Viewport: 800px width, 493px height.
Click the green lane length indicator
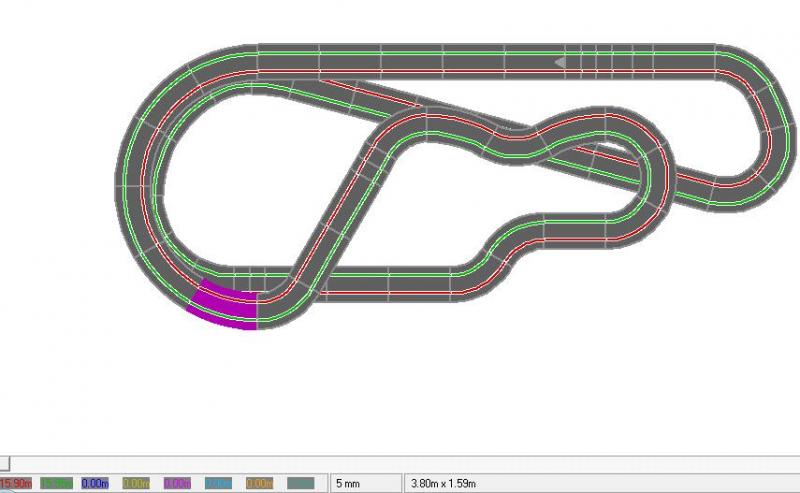click(54, 483)
